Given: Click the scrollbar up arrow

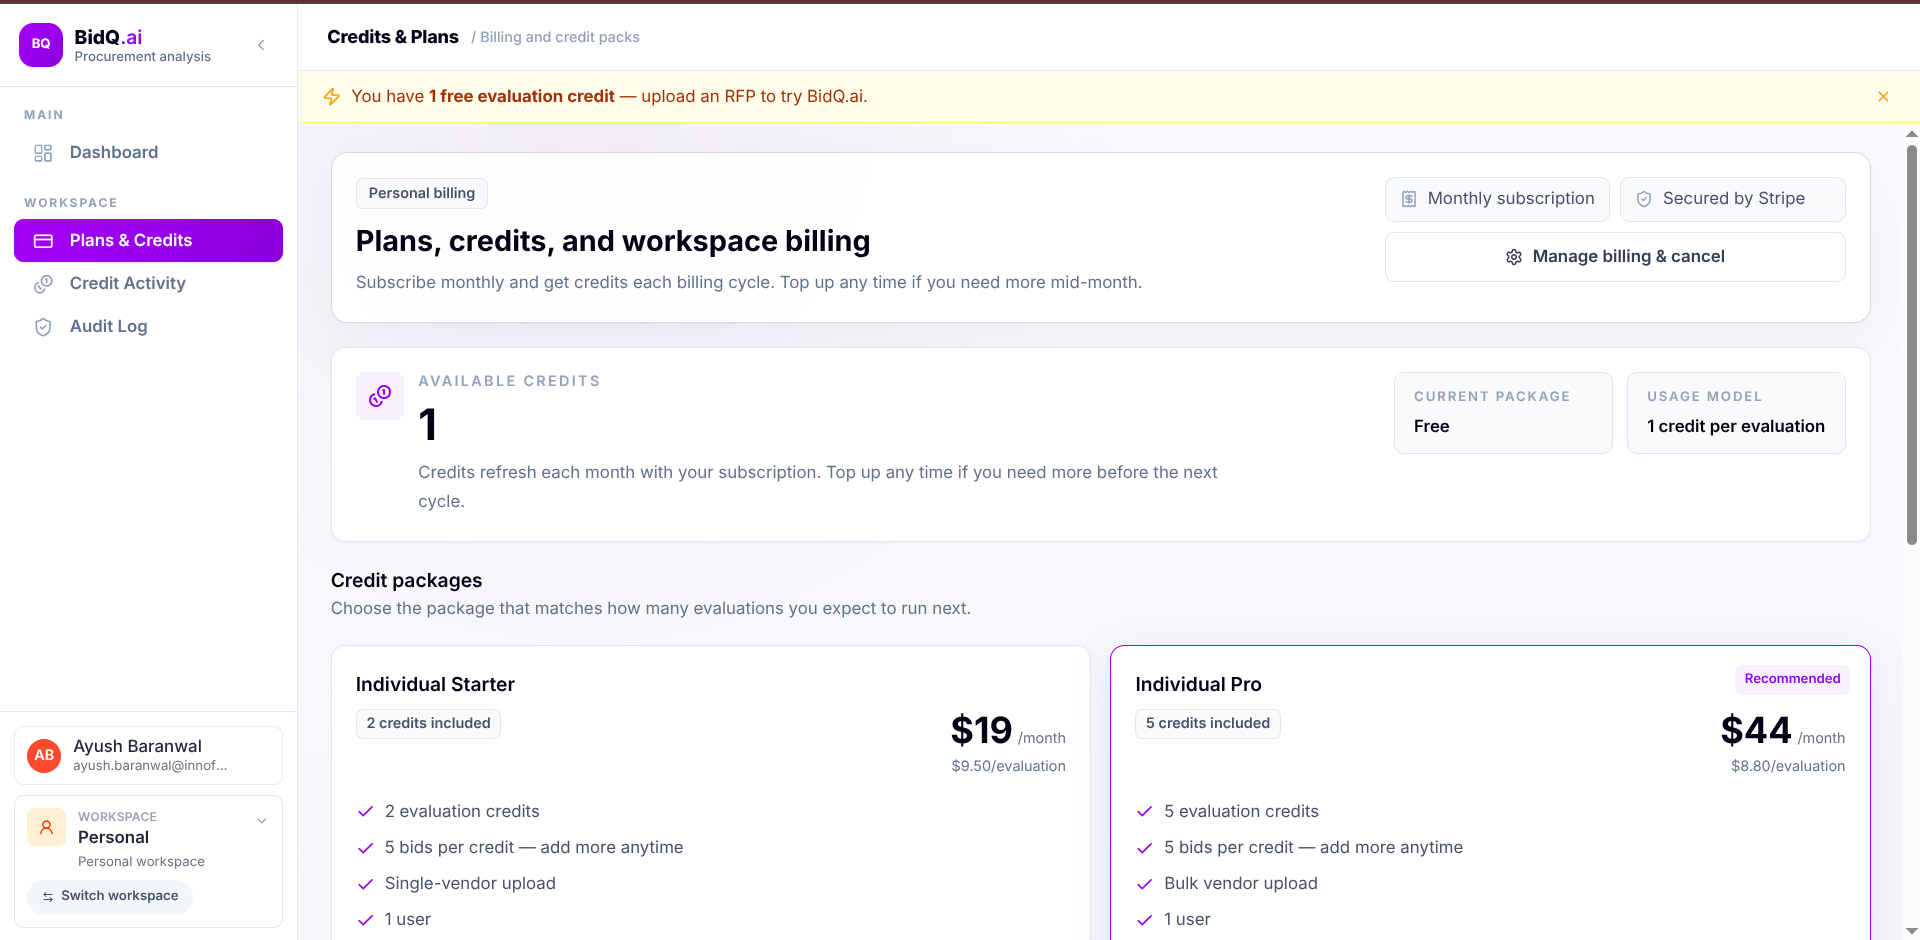Looking at the screenshot, I should 1912,134.
